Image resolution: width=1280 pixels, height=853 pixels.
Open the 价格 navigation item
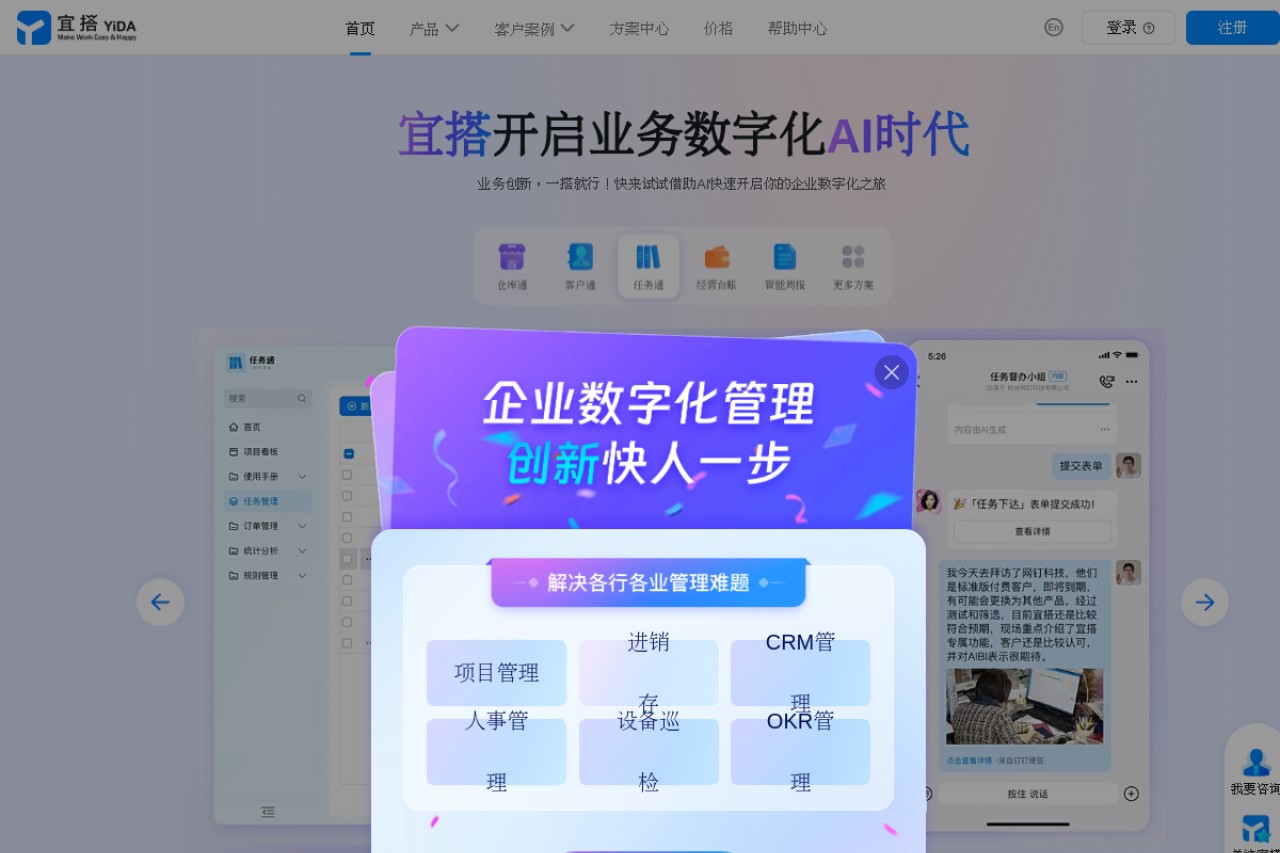(x=718, y=28)
